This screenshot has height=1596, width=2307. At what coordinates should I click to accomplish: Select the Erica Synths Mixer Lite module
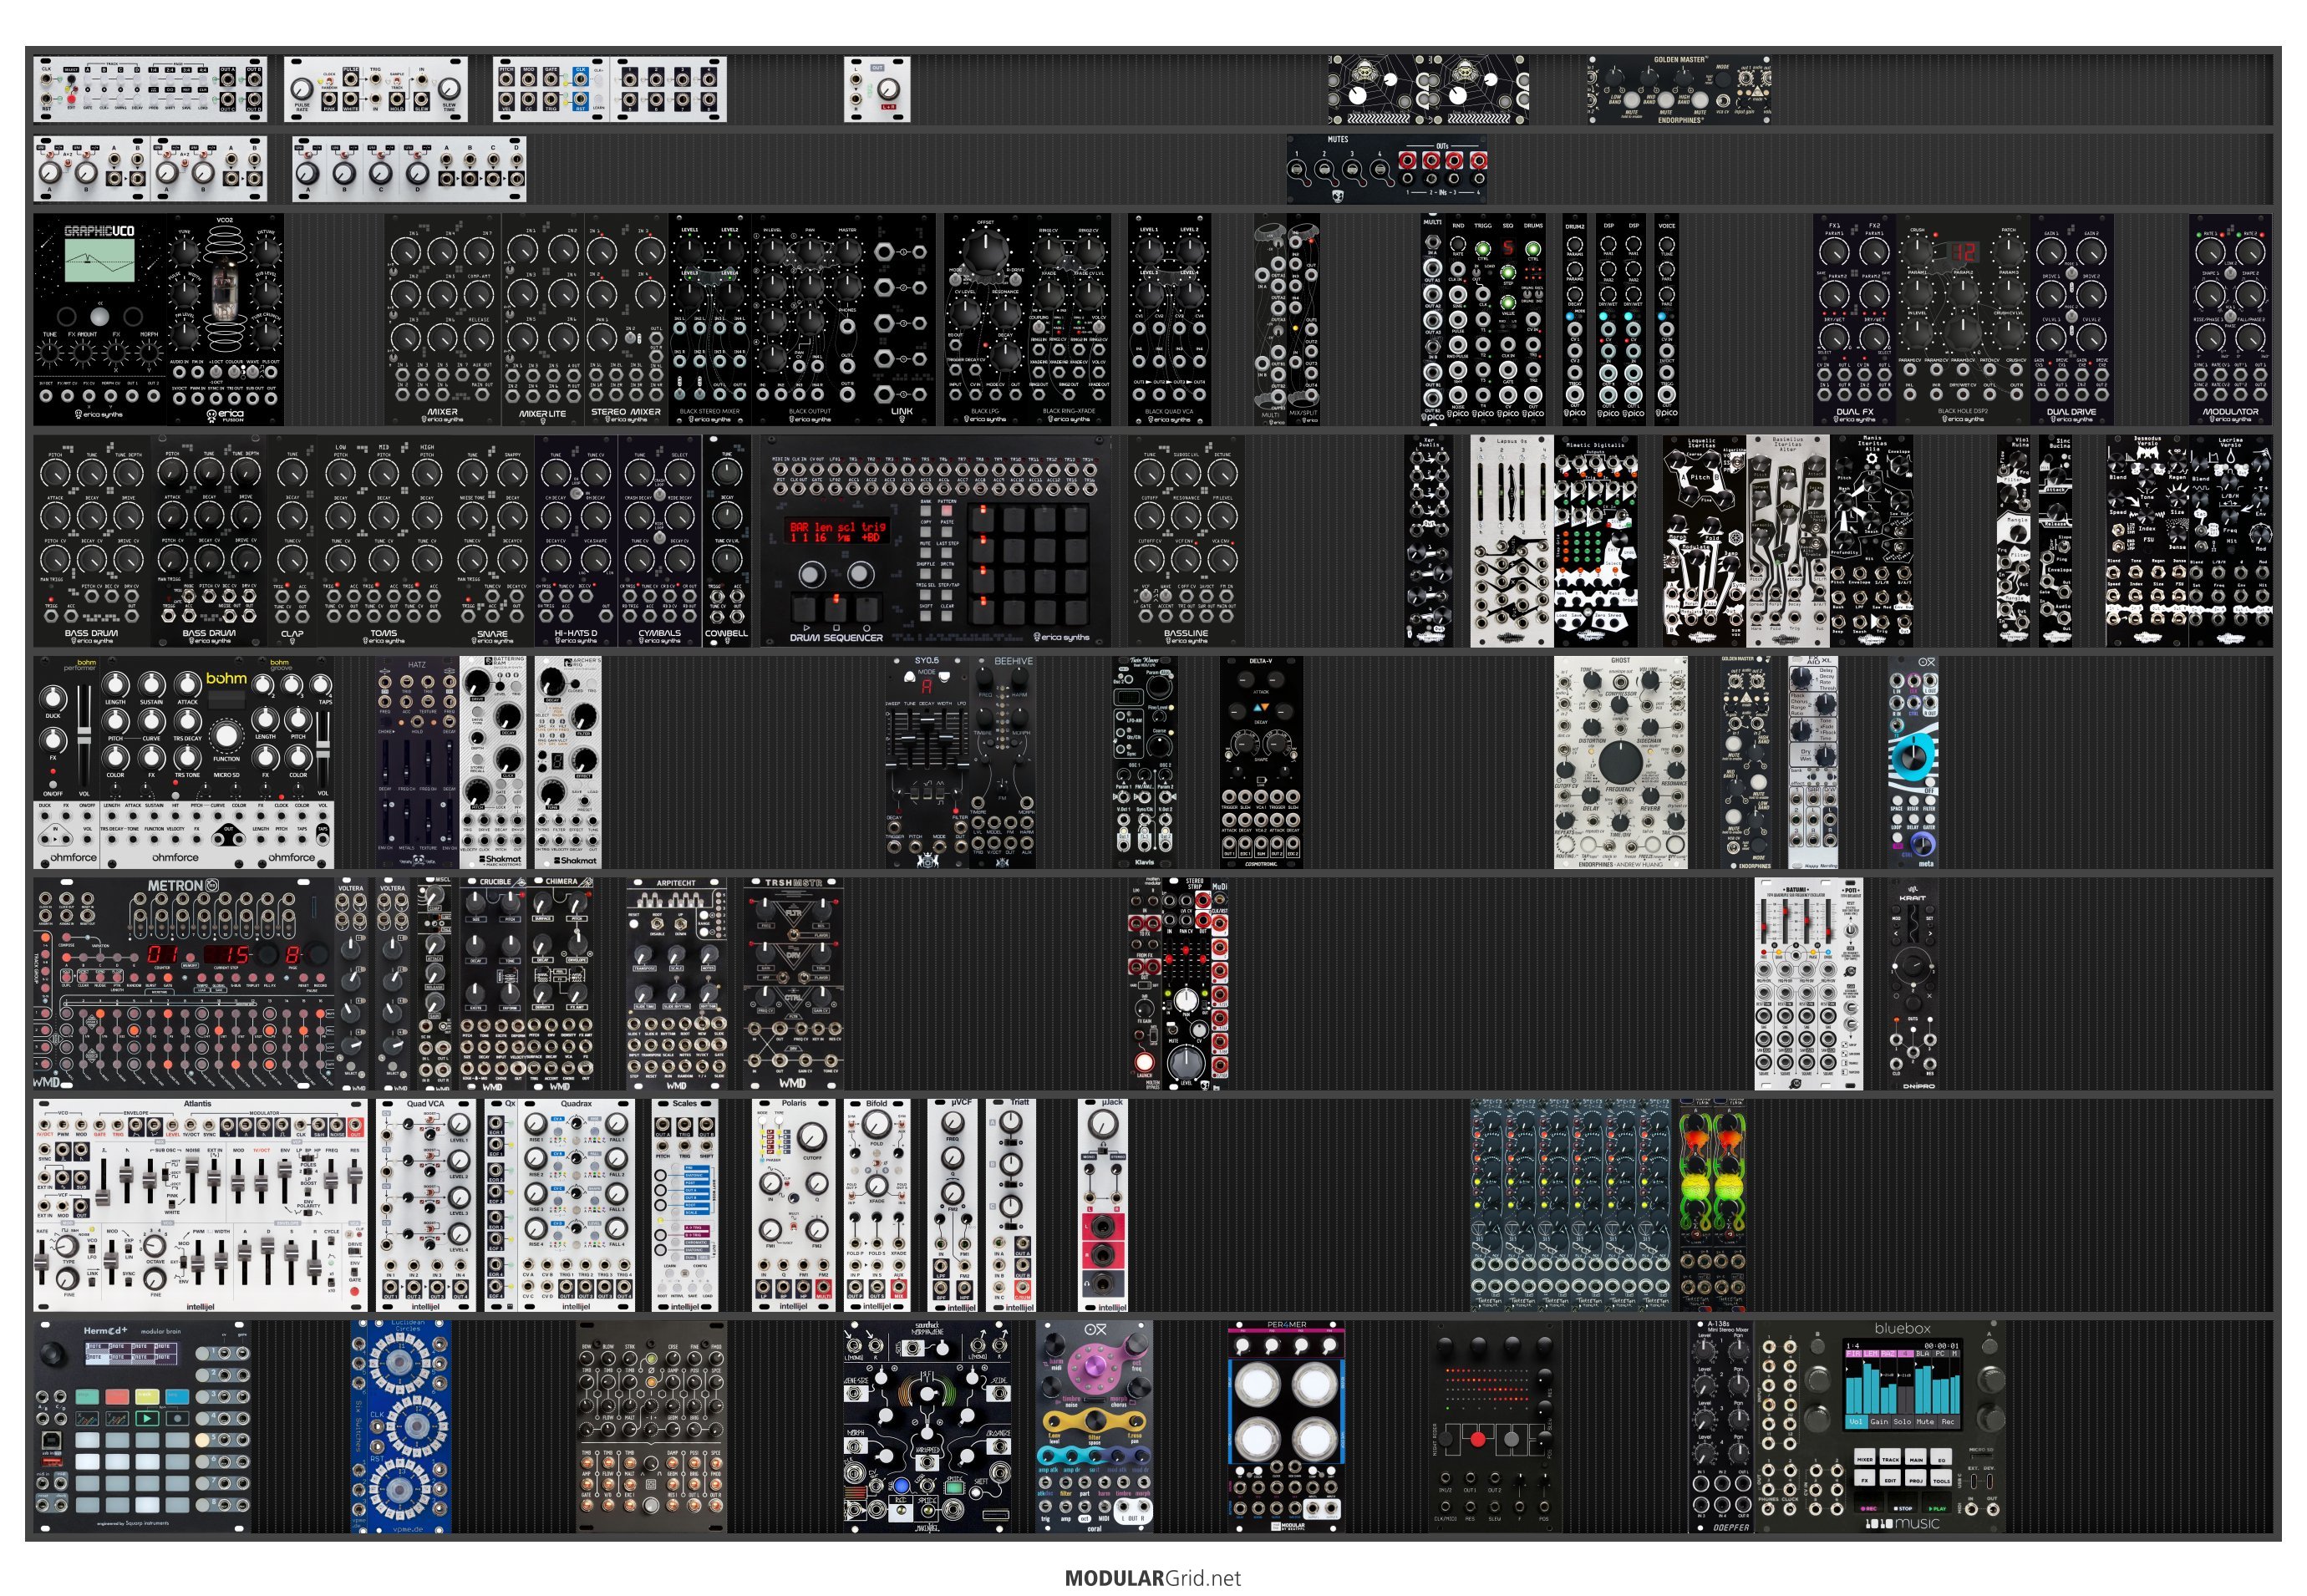(x=543, y=319)
